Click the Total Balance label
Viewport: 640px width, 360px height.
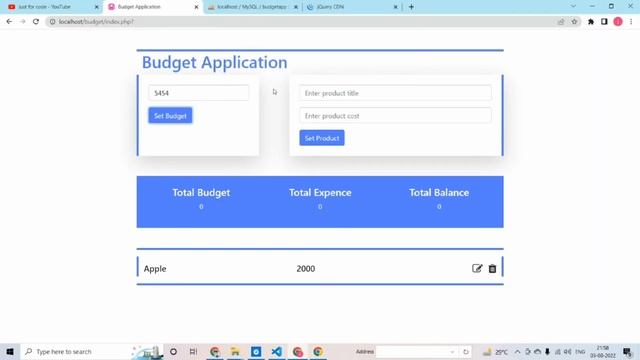(439, 193)
